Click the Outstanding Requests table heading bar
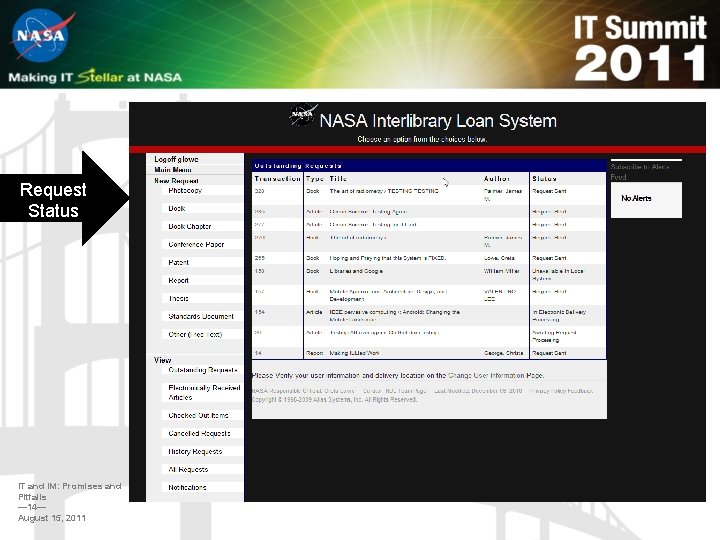This screenshot has width=720, height=540. (429, 166)
